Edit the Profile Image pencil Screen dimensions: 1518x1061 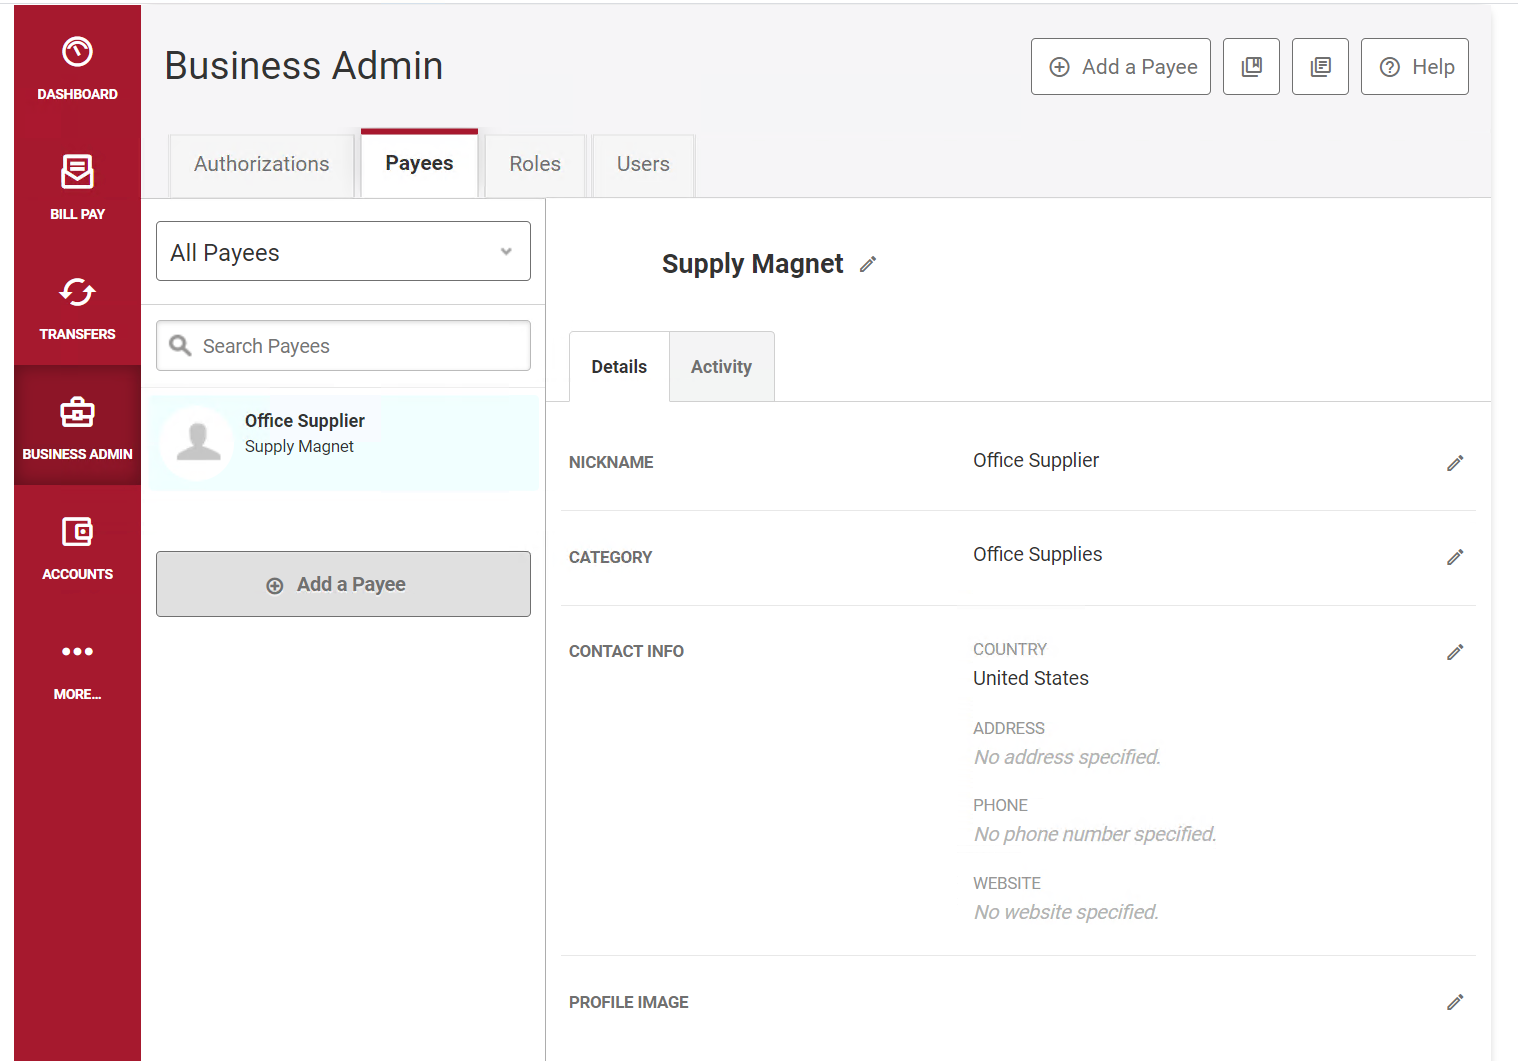(x=1455, y=1002)
